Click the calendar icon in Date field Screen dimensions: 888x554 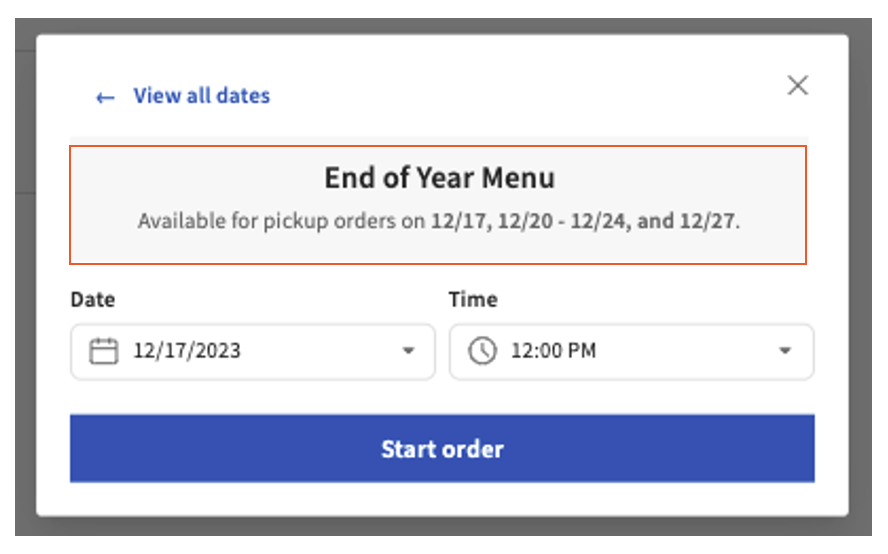click(103, 351)
